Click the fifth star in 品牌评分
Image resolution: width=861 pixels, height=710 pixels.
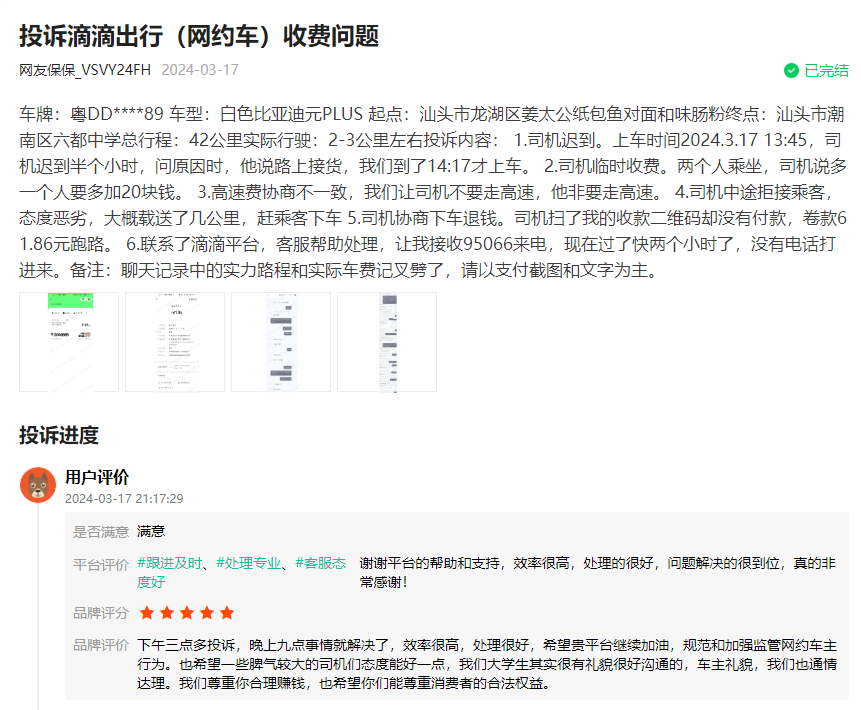(227, 613)
